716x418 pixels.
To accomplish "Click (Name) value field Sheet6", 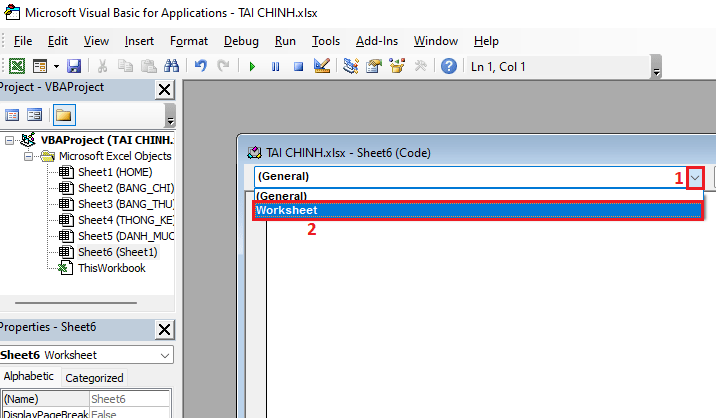I will pyautogui.click(x=129, y=399).
